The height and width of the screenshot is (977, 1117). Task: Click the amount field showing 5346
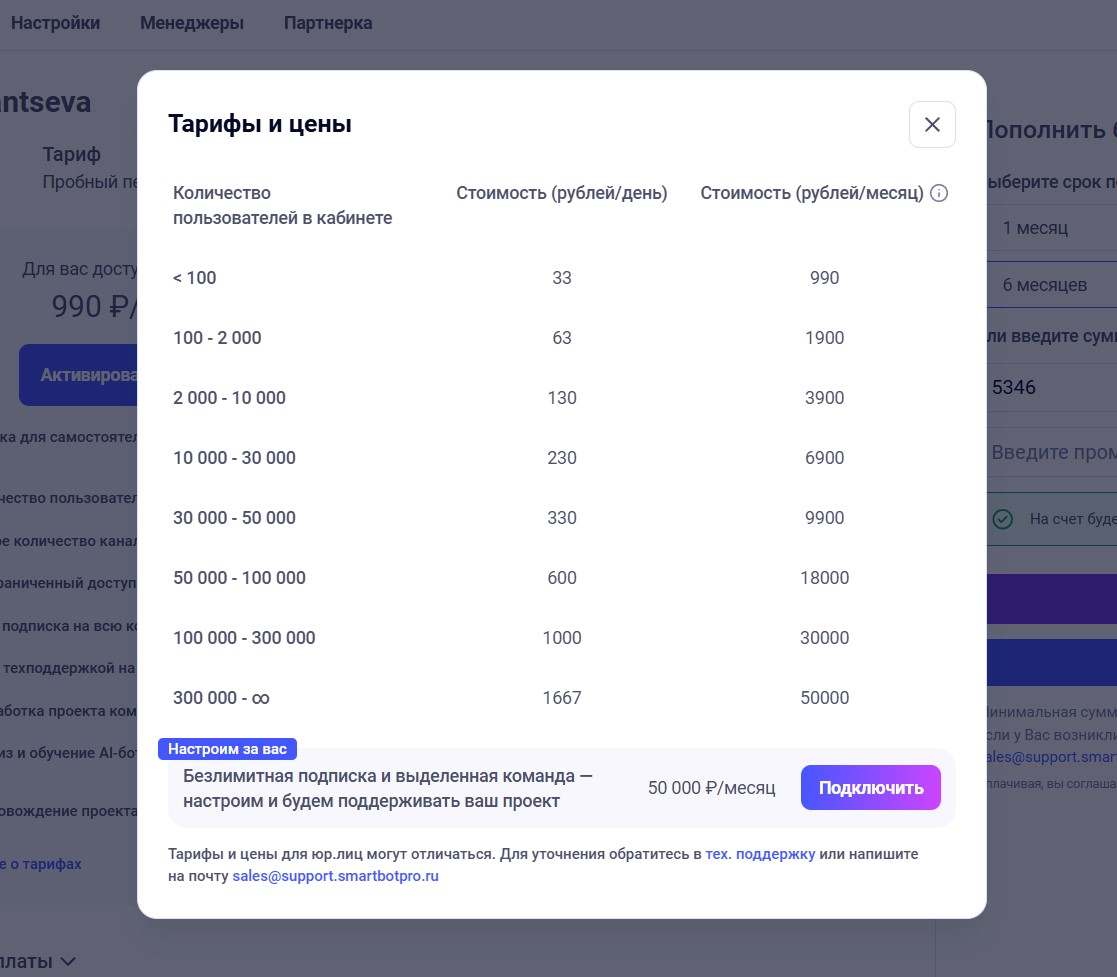pos(1050,387)
